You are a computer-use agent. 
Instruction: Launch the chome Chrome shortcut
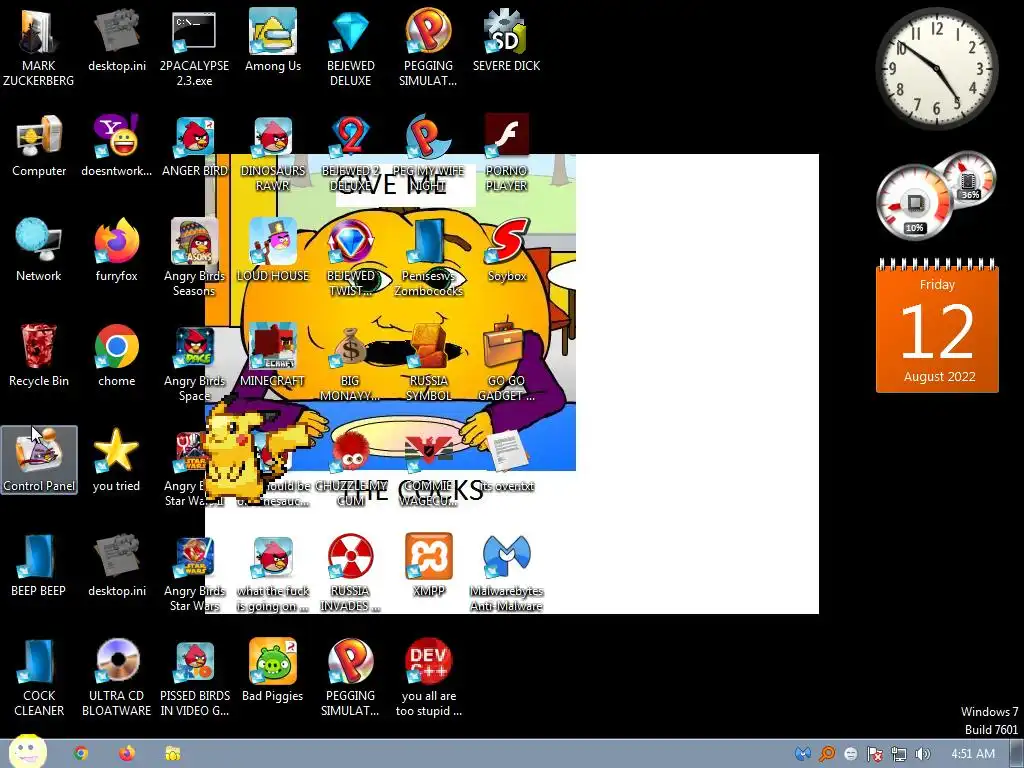(x=116, y=356)
